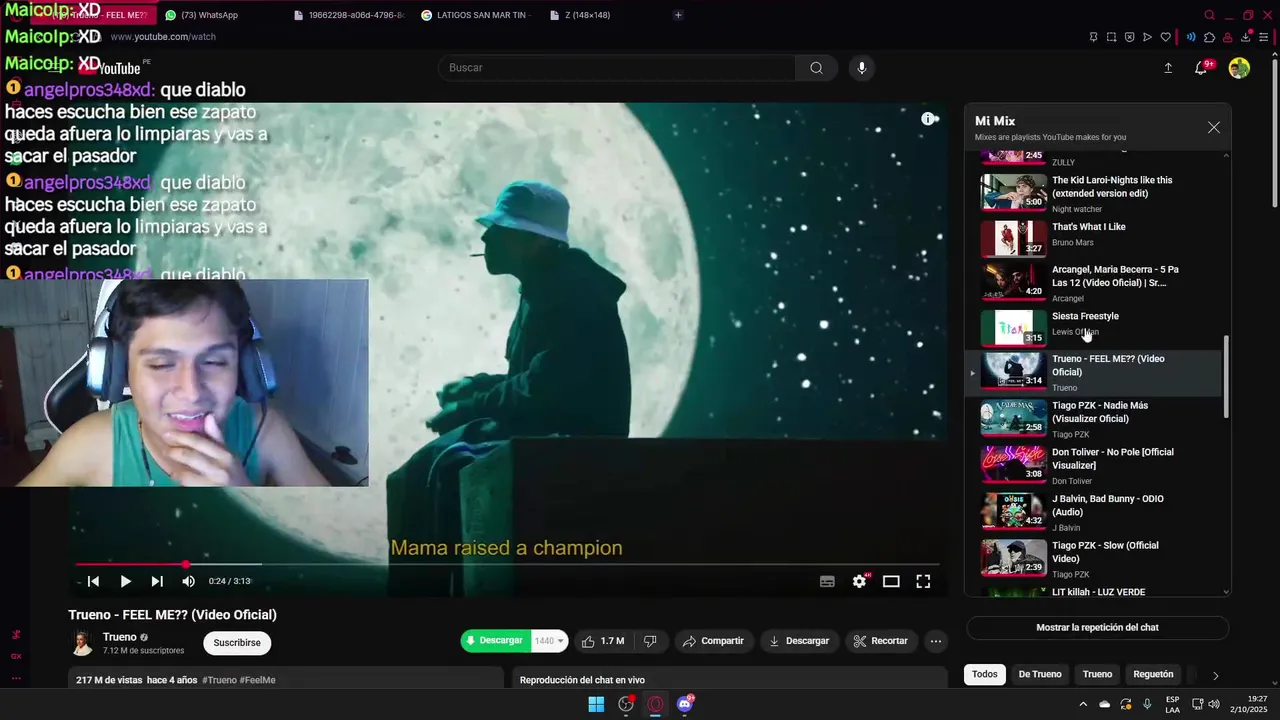Skip to the next video in the player
The height and width of the screenshot is (720, 1280).
(x=157, y=581)
